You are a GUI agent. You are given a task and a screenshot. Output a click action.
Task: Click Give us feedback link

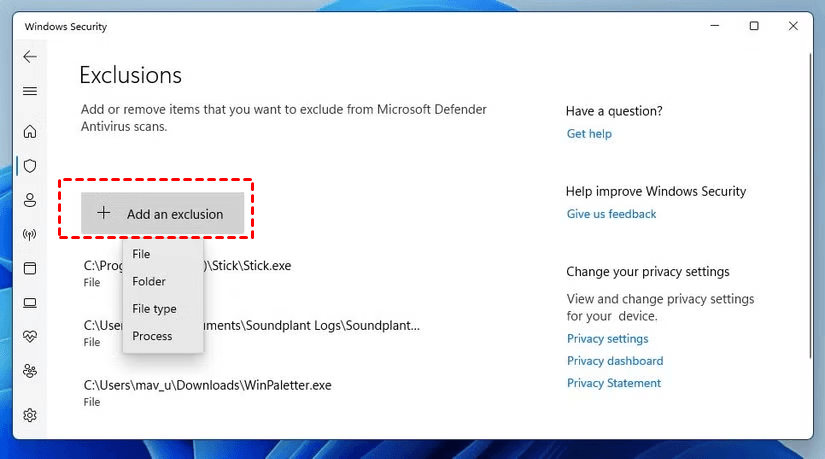click(x=611, y=214)
